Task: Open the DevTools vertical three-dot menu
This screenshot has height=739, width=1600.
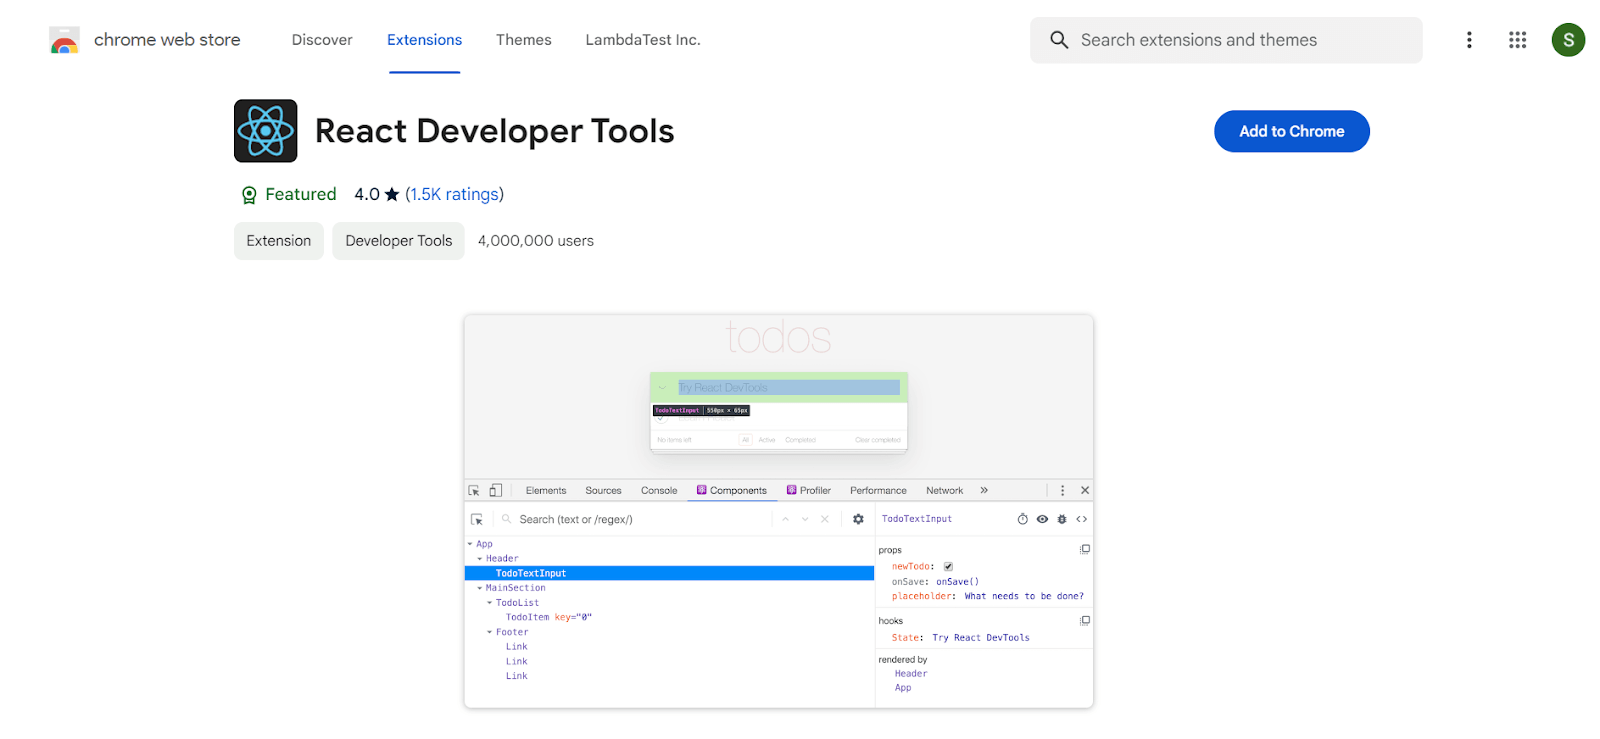Action: (1062, 491)
